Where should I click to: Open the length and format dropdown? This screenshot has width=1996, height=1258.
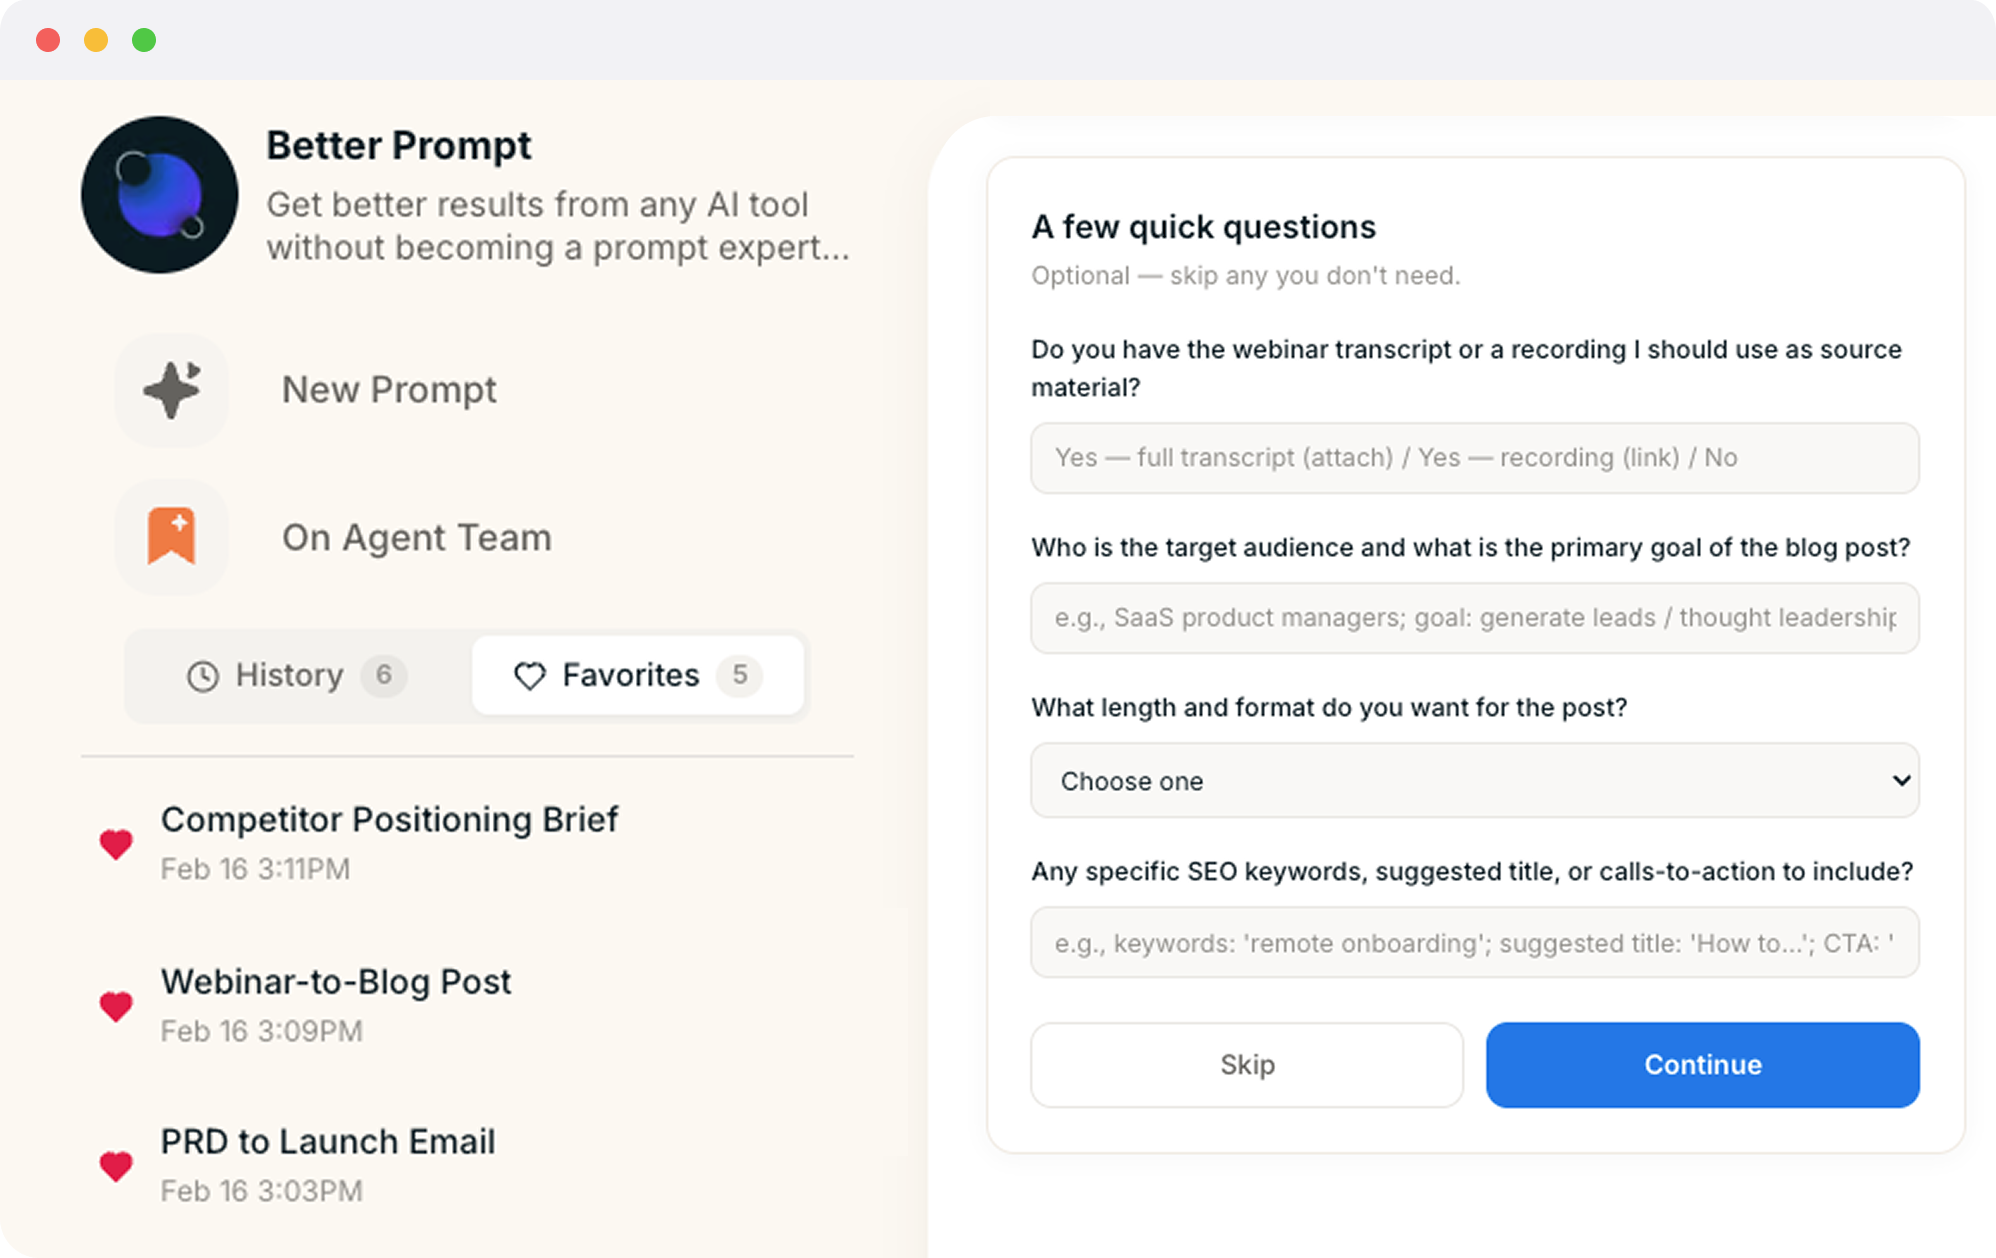1474,780
